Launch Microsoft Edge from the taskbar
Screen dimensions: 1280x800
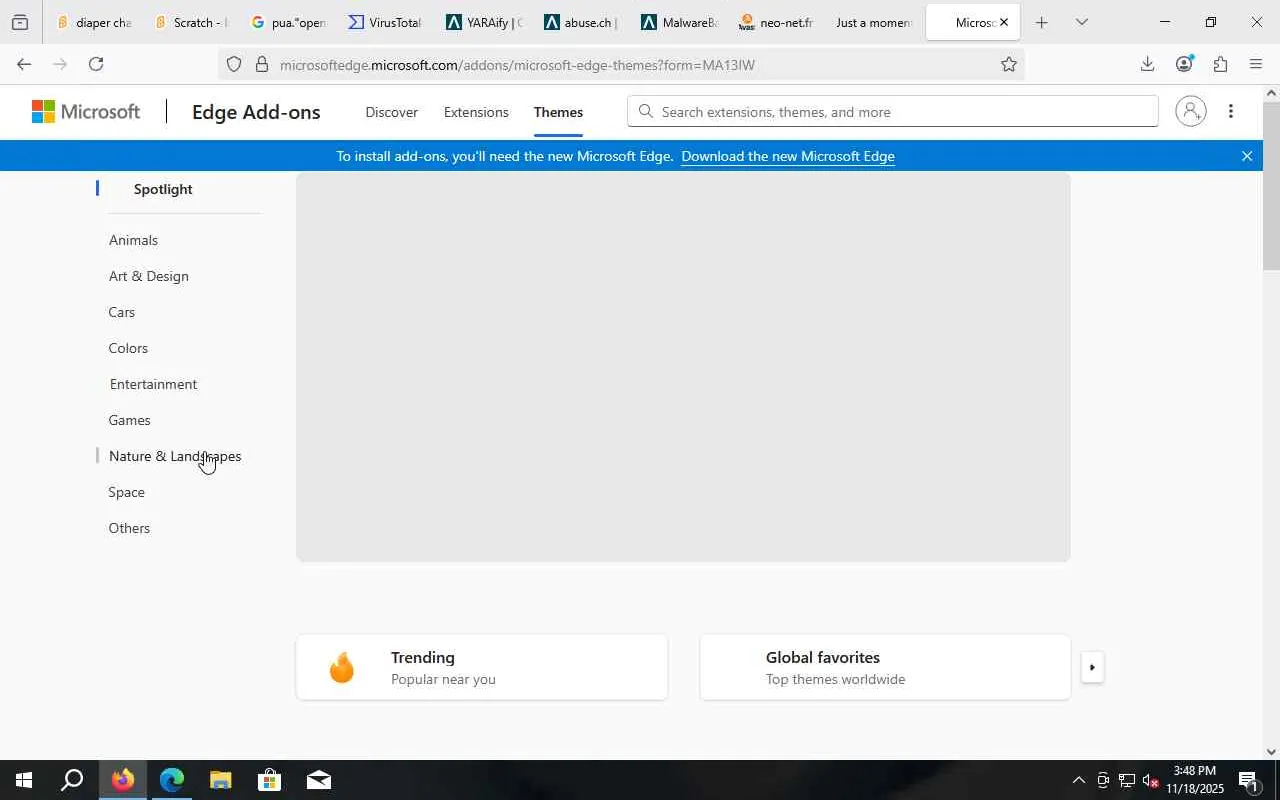pos(172,780)
